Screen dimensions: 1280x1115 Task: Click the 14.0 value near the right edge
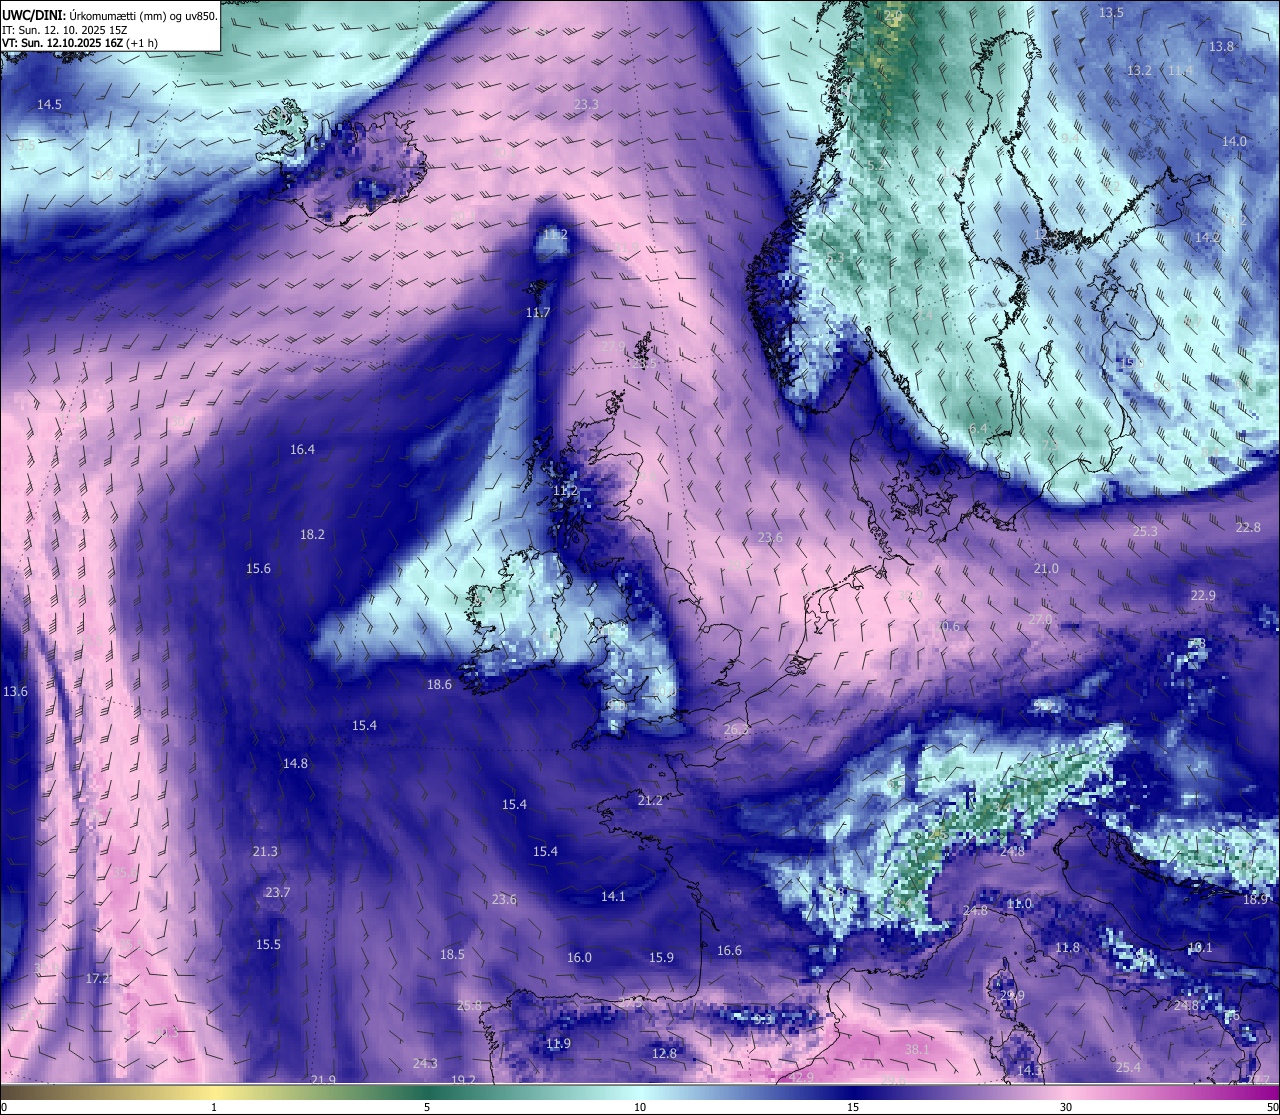click(1234, 142)
